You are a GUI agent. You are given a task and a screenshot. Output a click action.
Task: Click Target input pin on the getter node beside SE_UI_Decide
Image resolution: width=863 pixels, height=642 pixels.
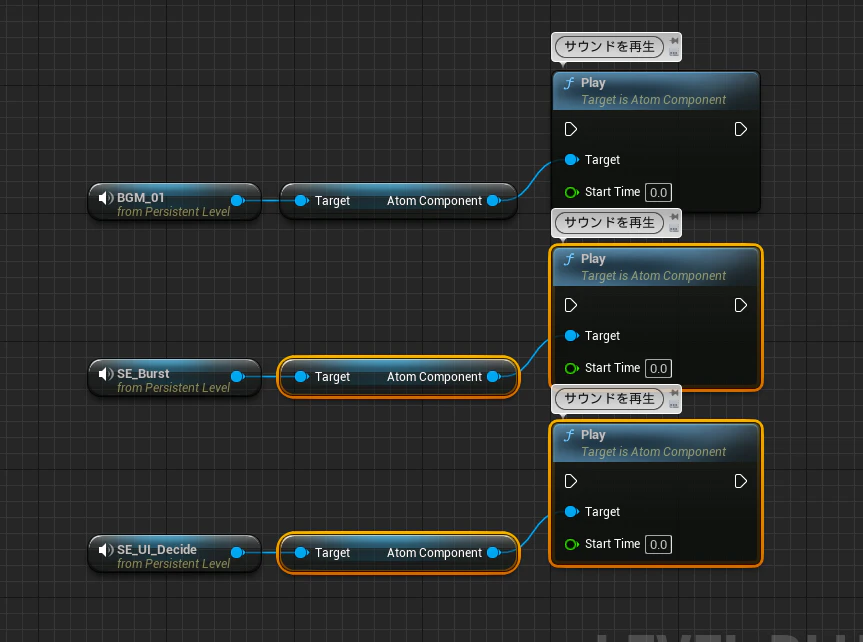pyautogui.click(x=302, y=552)
